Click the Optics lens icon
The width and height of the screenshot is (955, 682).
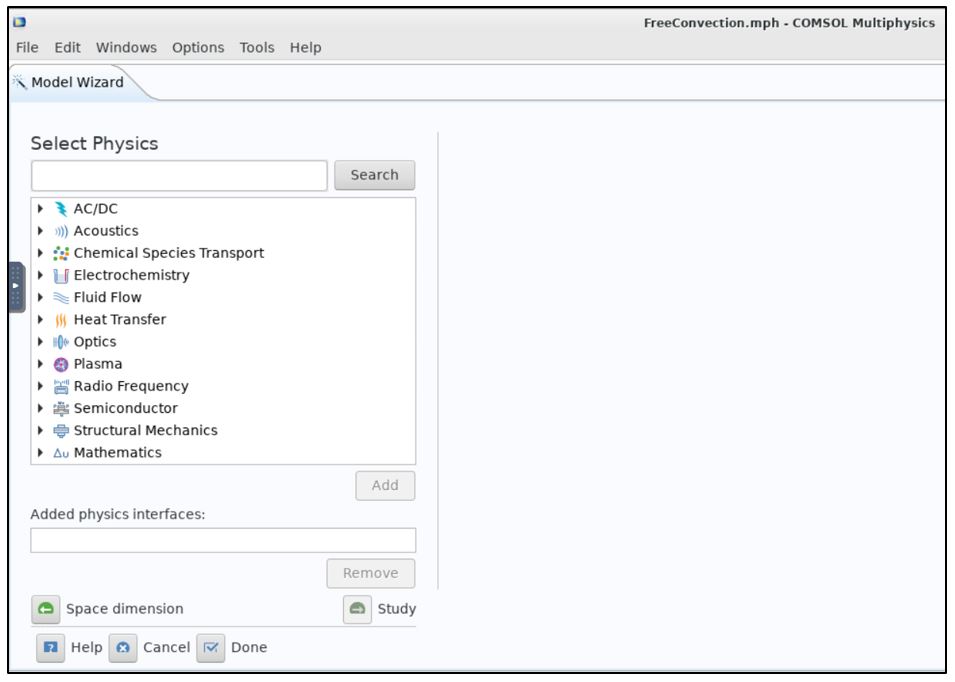[61, 342]
